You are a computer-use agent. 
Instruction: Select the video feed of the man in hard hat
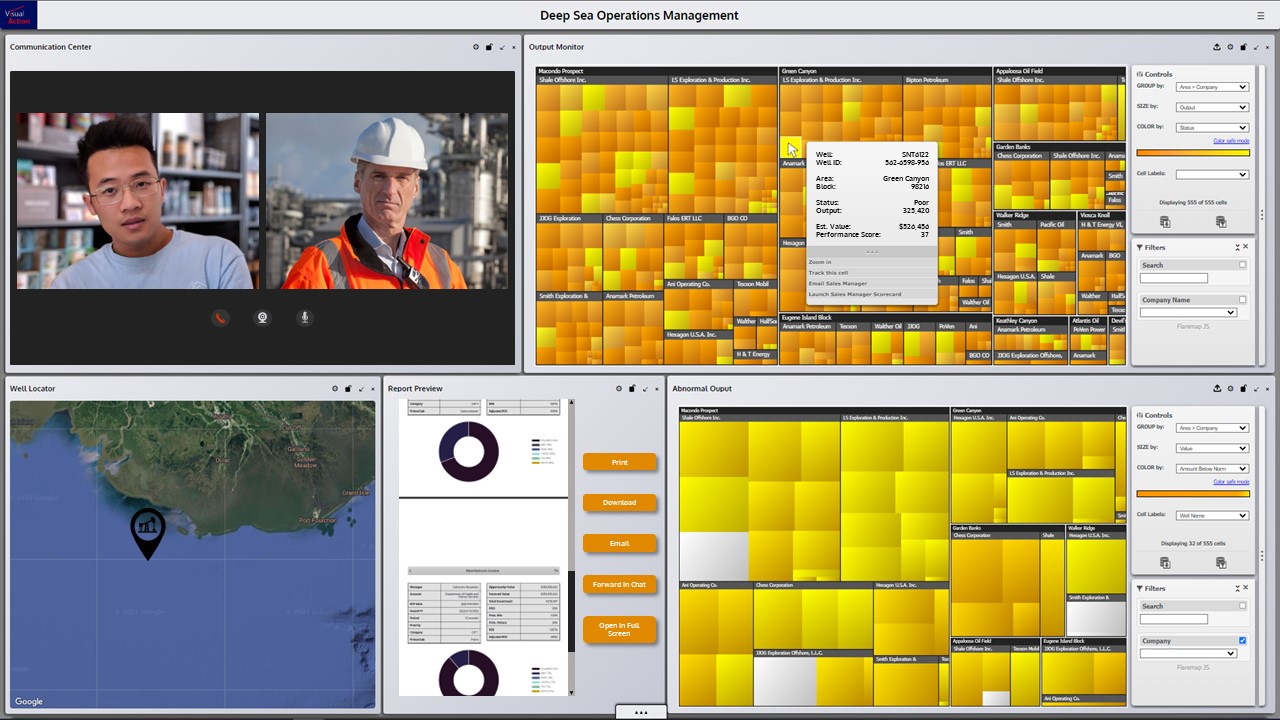[x=387, y=201]
